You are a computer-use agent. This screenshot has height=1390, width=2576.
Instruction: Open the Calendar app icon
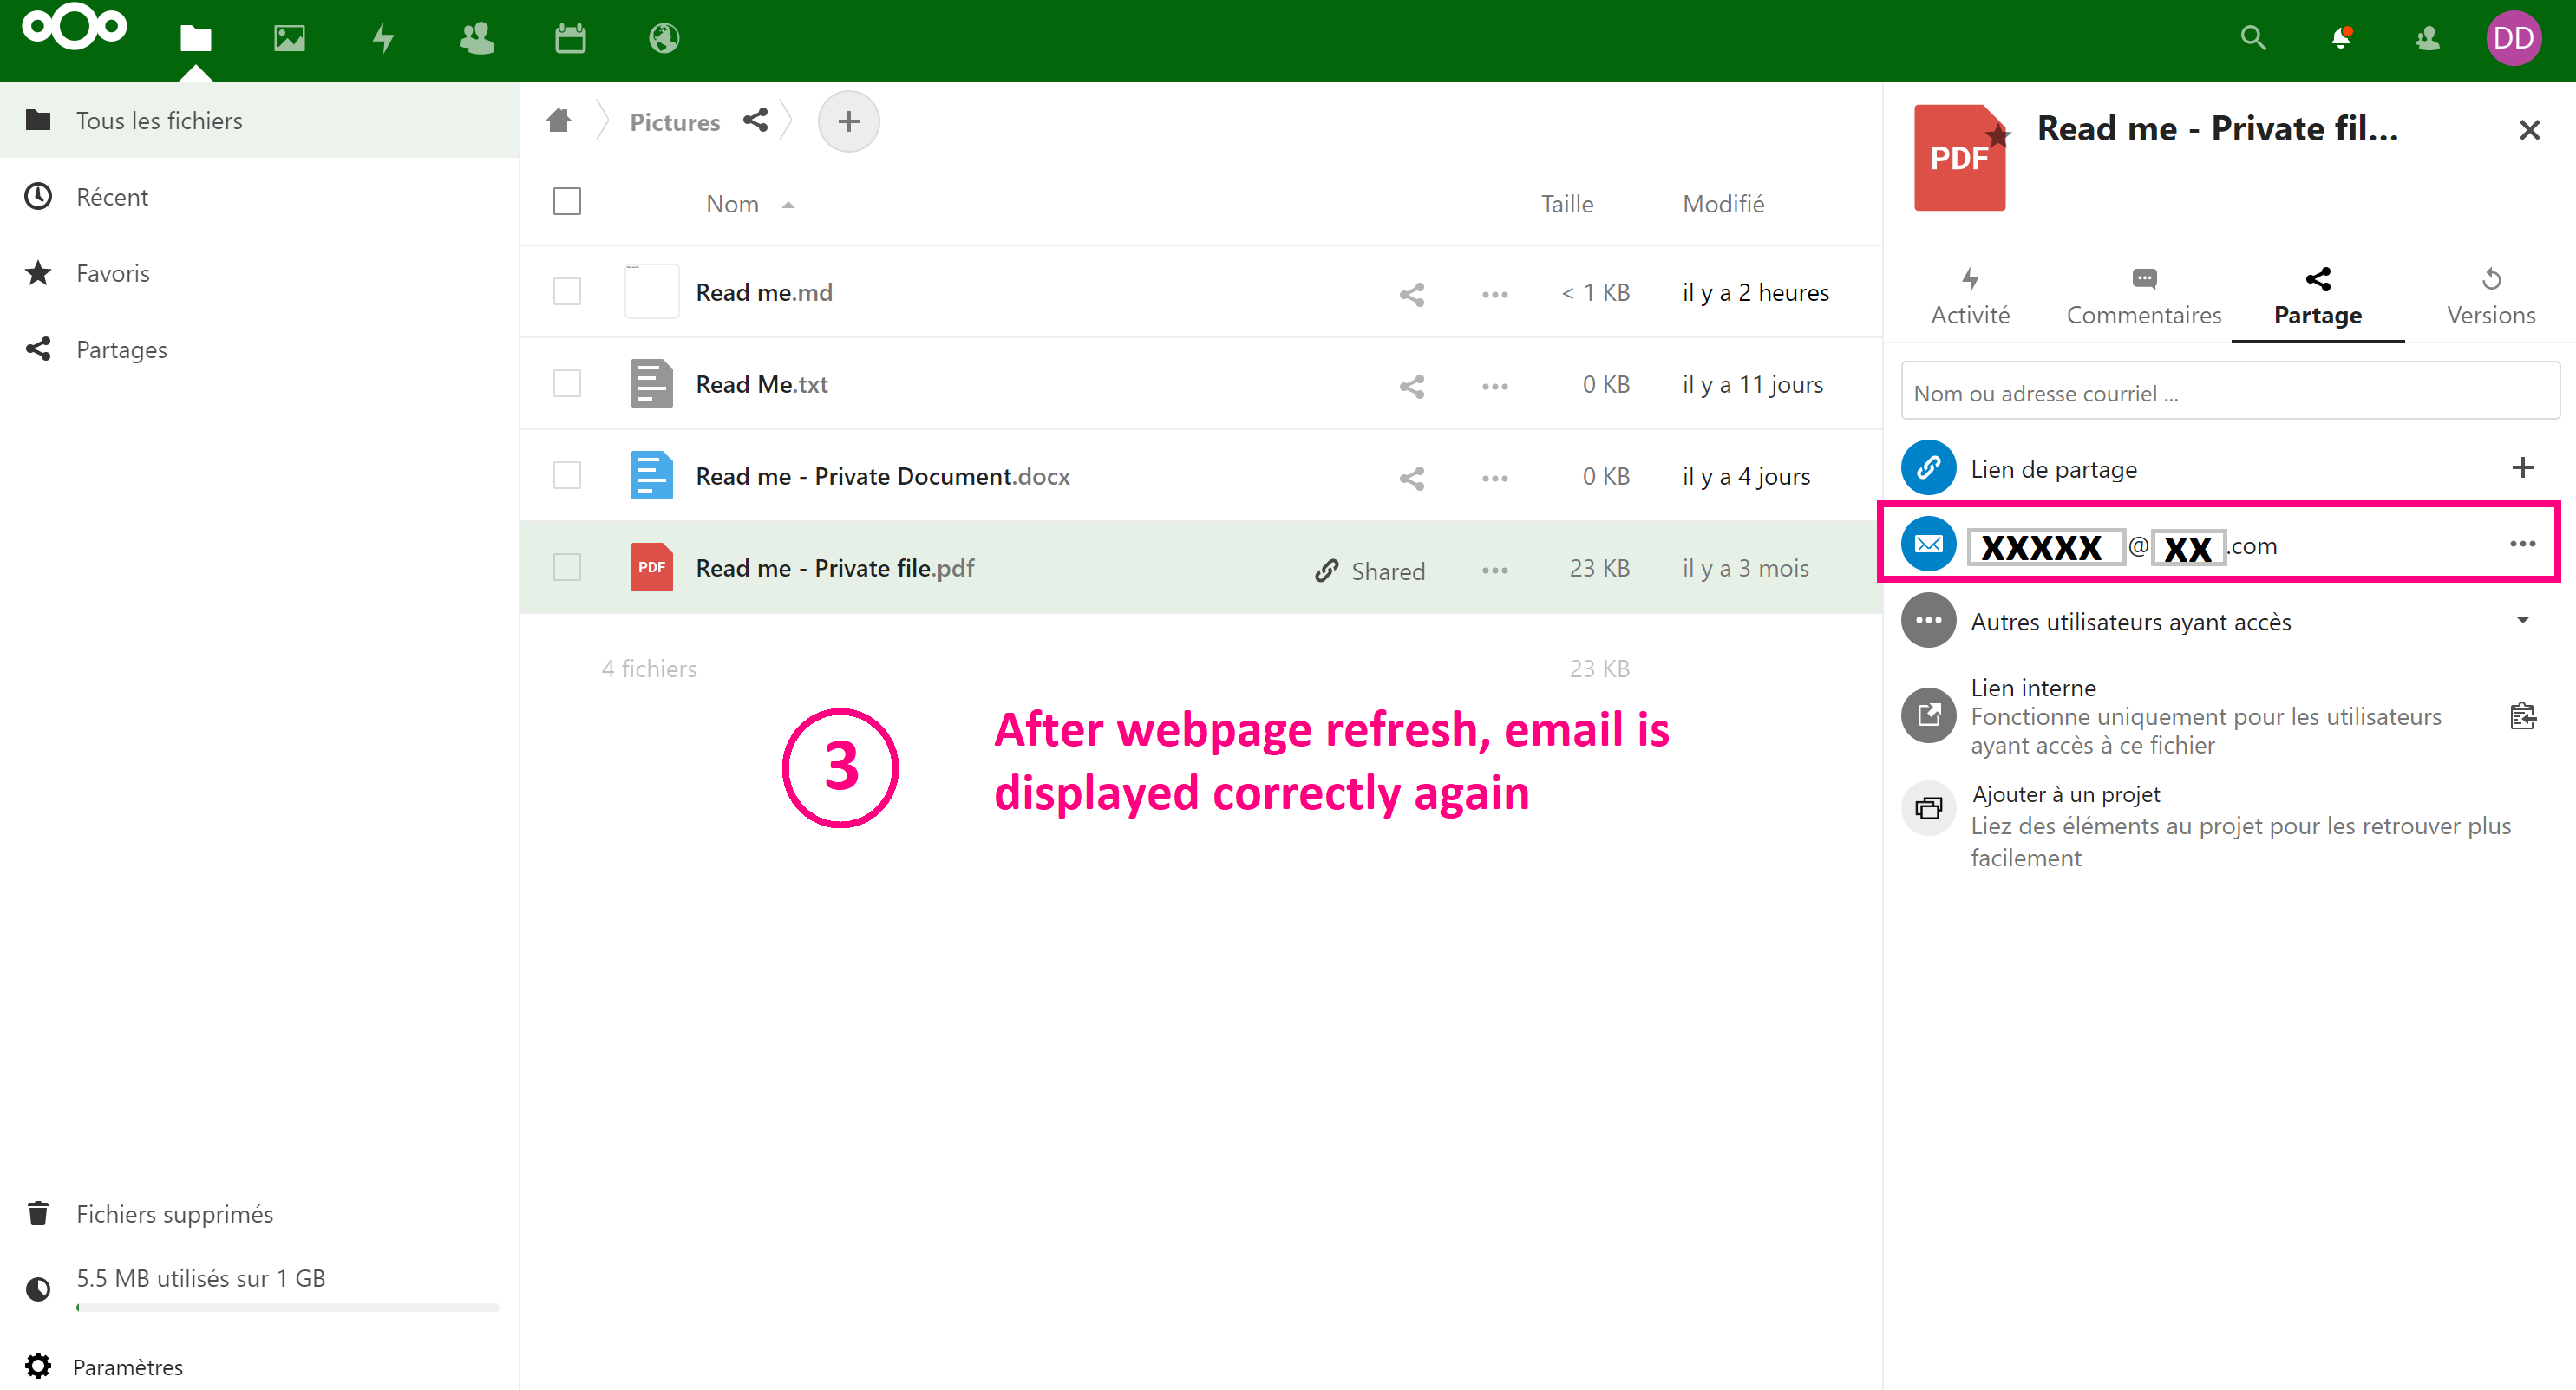(570, 39)
